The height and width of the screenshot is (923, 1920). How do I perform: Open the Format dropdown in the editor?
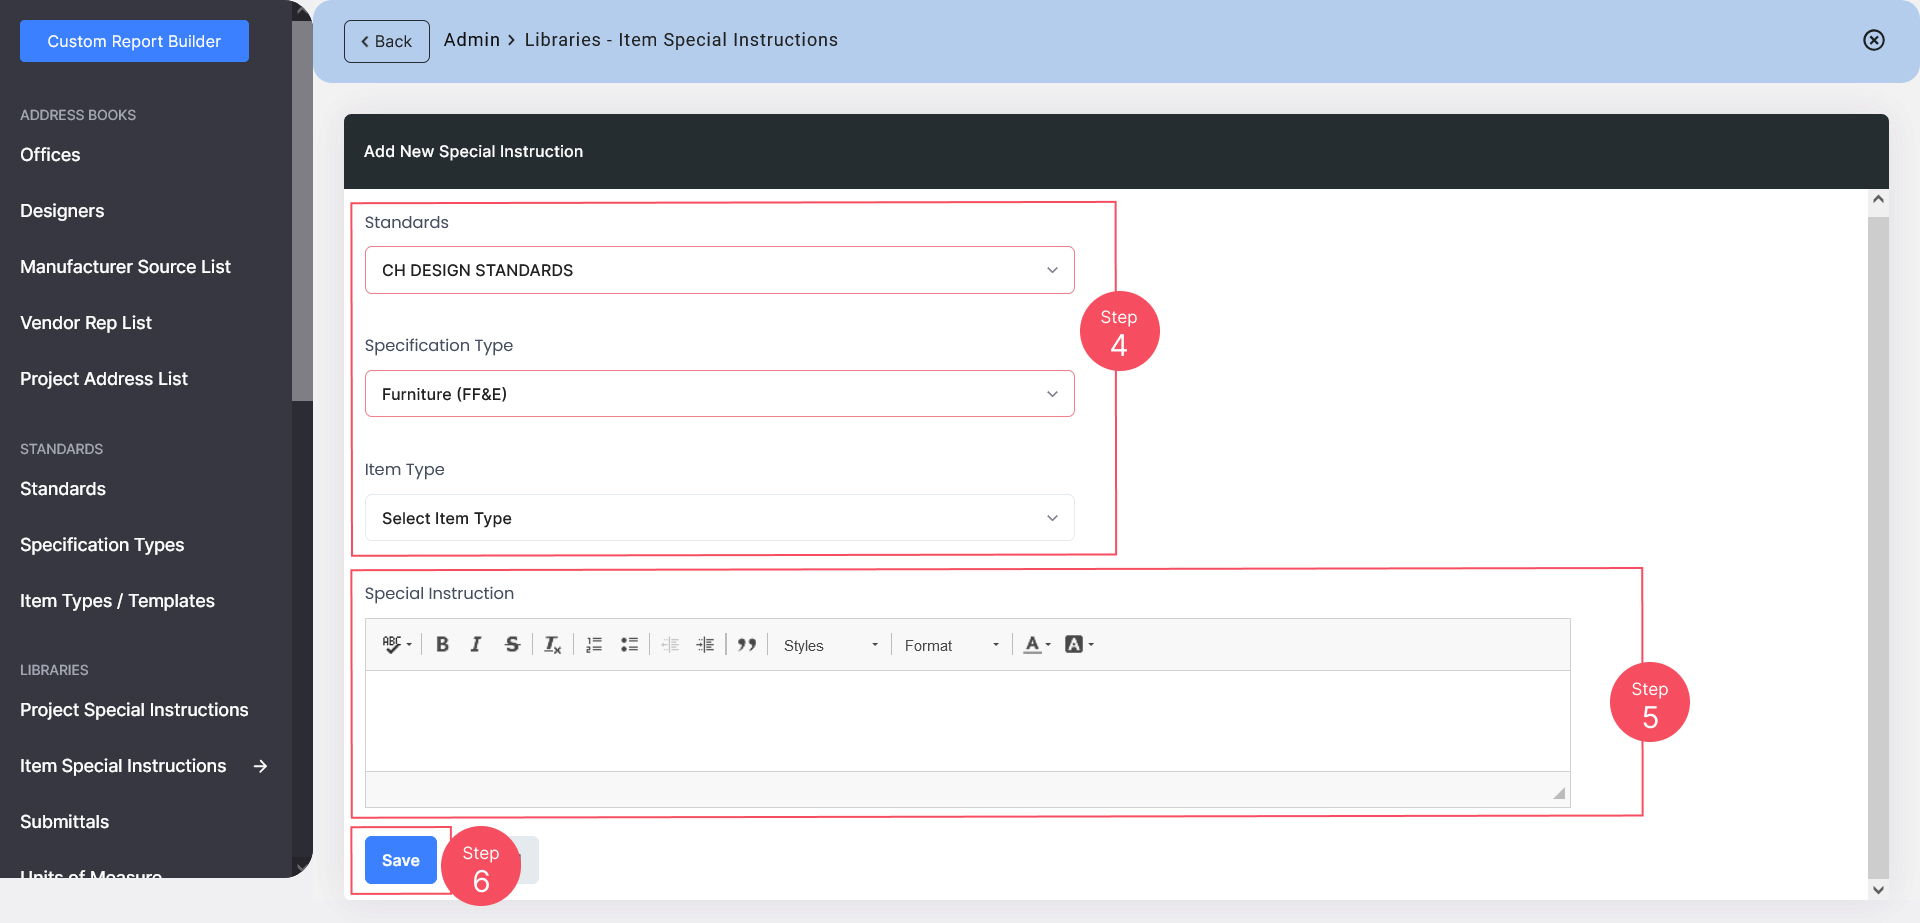pos(951,645)
